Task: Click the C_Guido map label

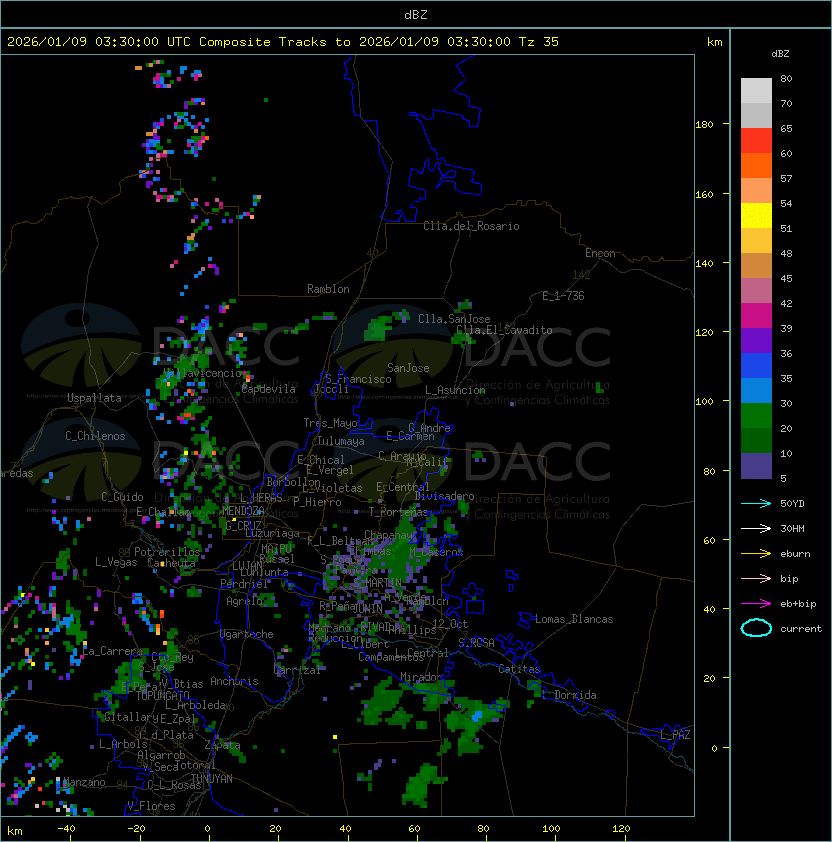Action: click(x=122, y=497)
